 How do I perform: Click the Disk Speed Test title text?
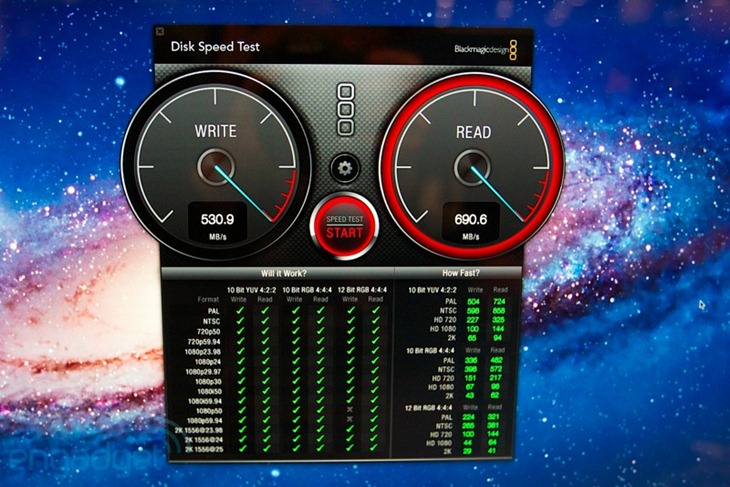point(215,47)
